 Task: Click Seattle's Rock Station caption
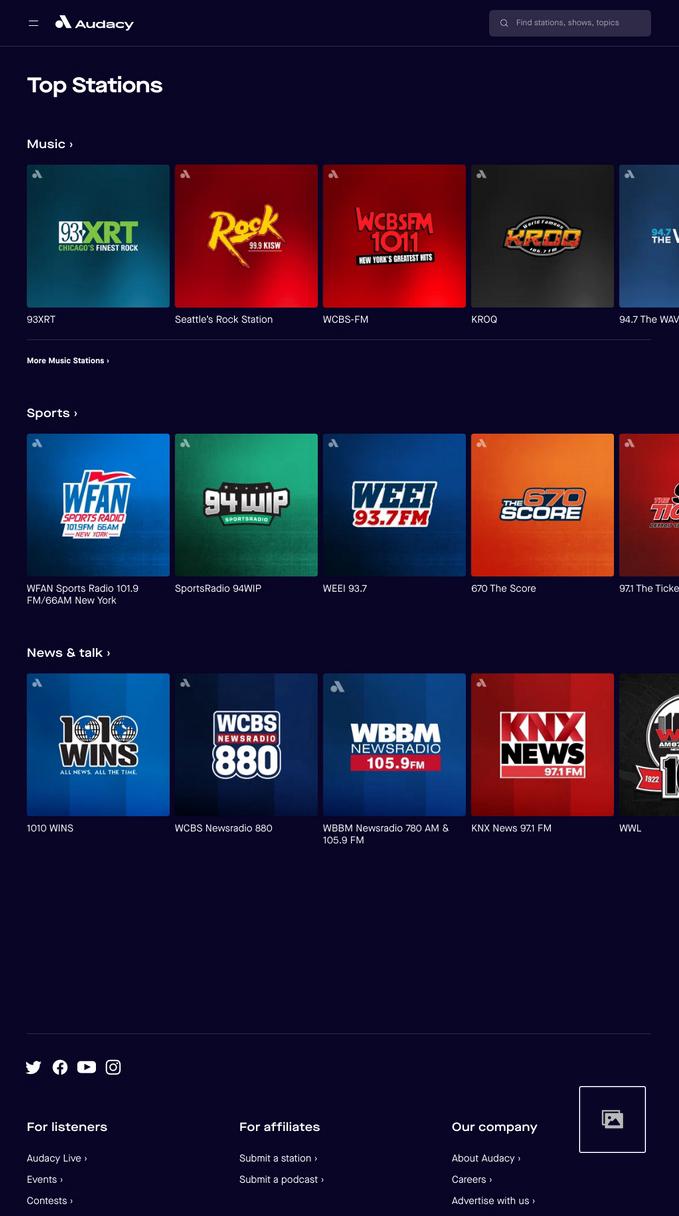click(224, 320)
